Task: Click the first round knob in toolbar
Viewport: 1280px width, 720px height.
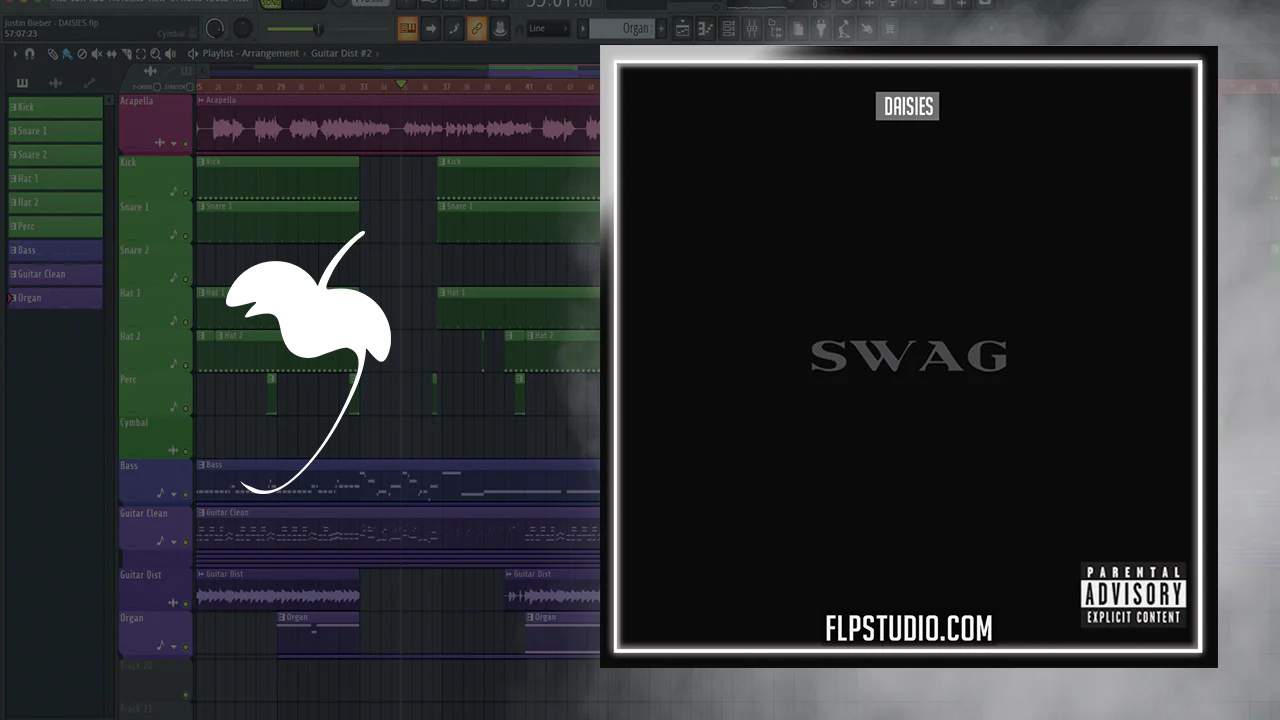Action: tap(215, 29)
